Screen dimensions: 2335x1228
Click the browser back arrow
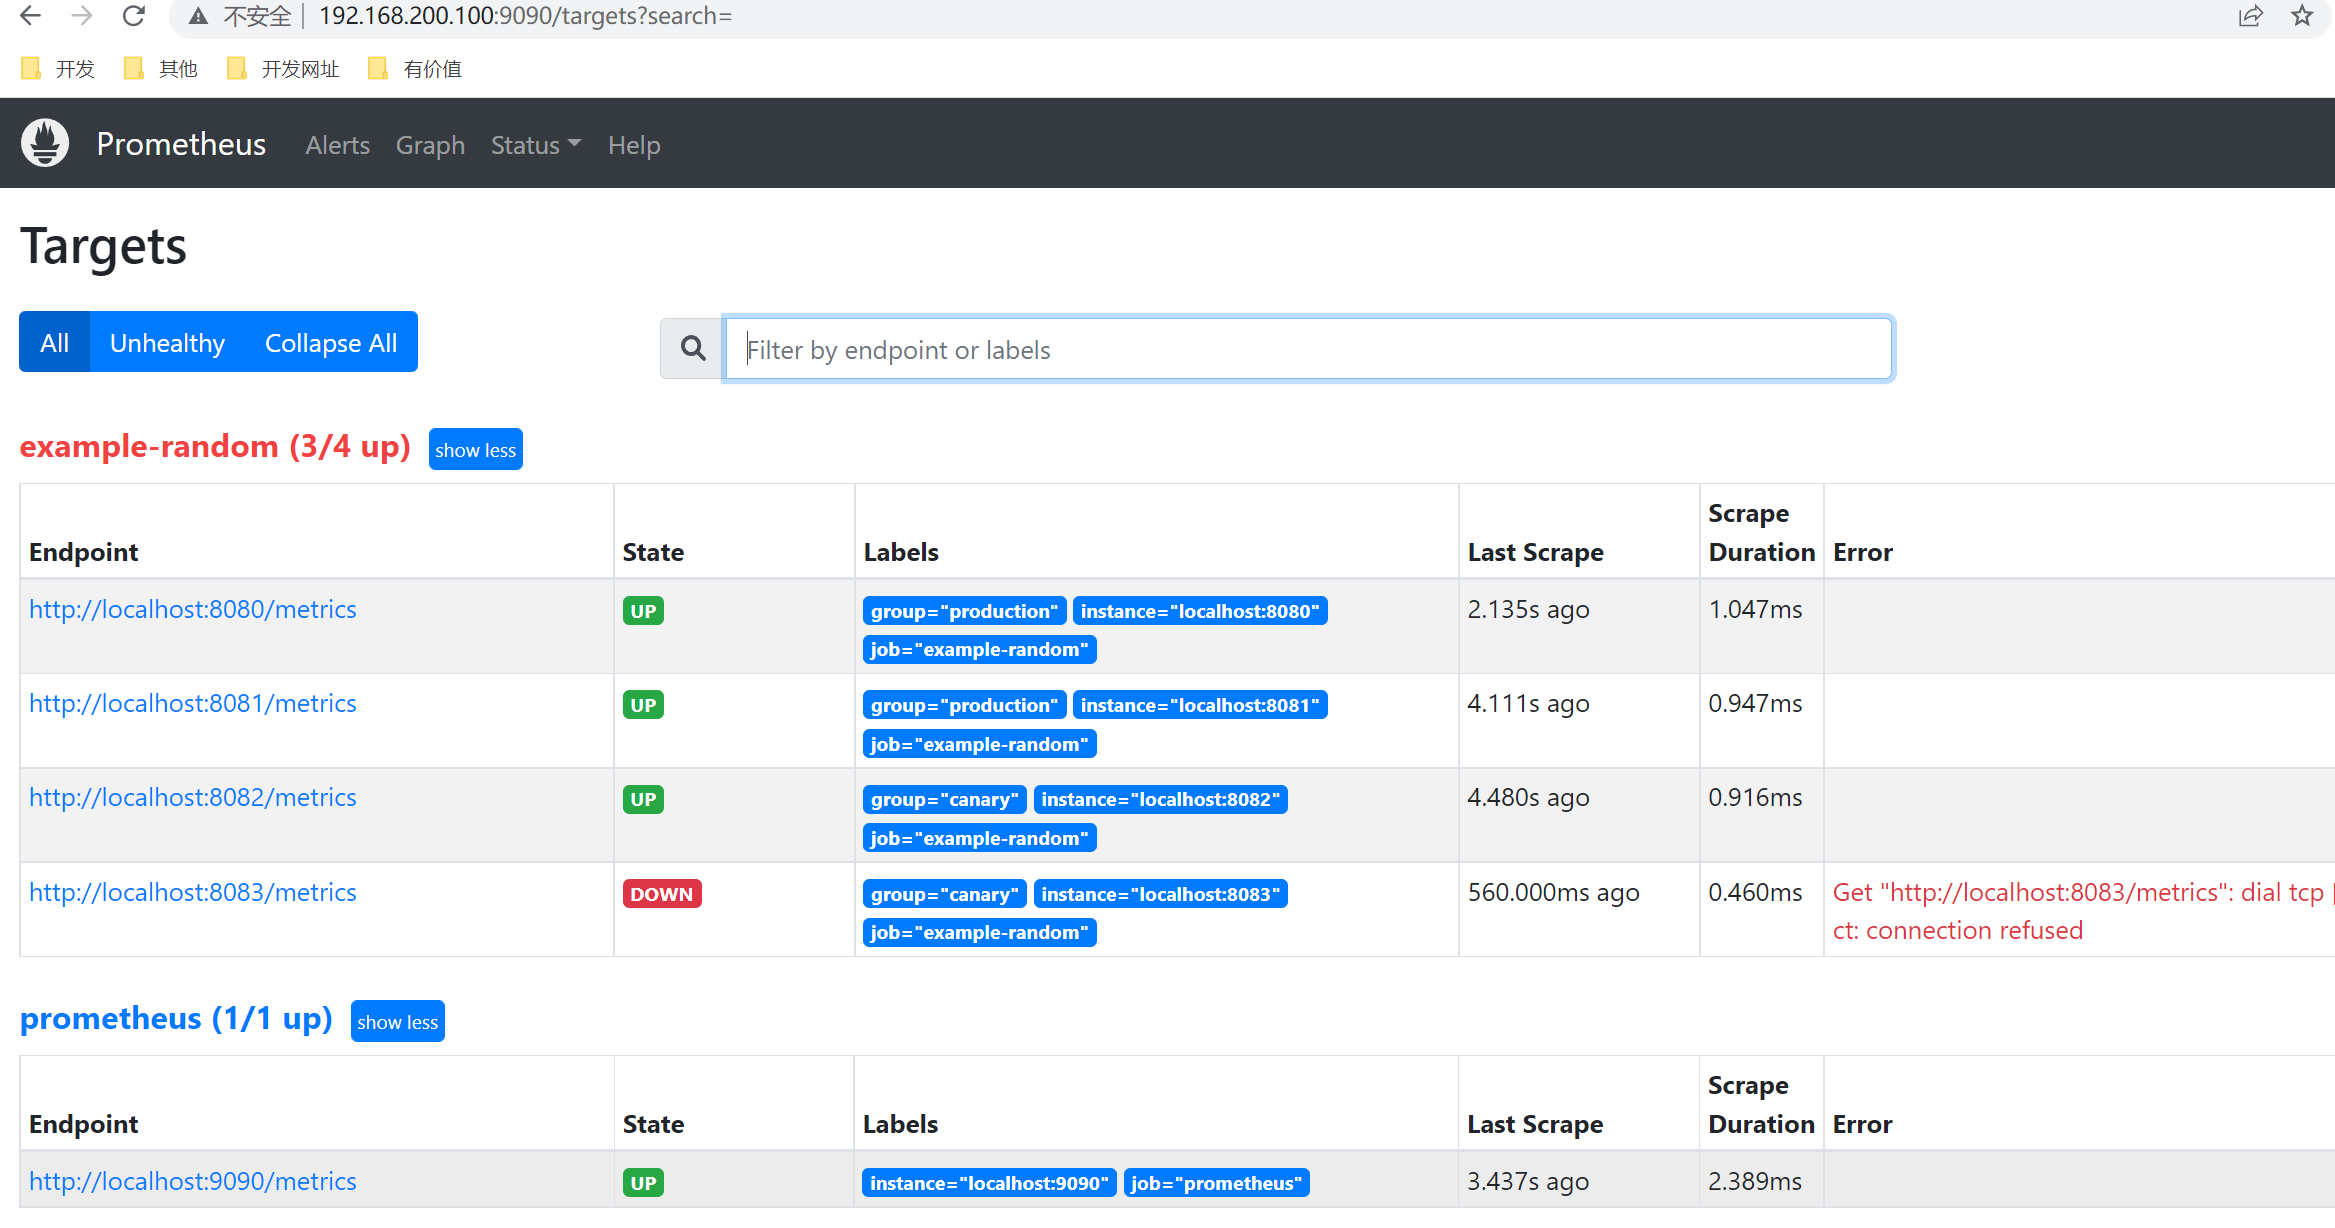[31, 16]
